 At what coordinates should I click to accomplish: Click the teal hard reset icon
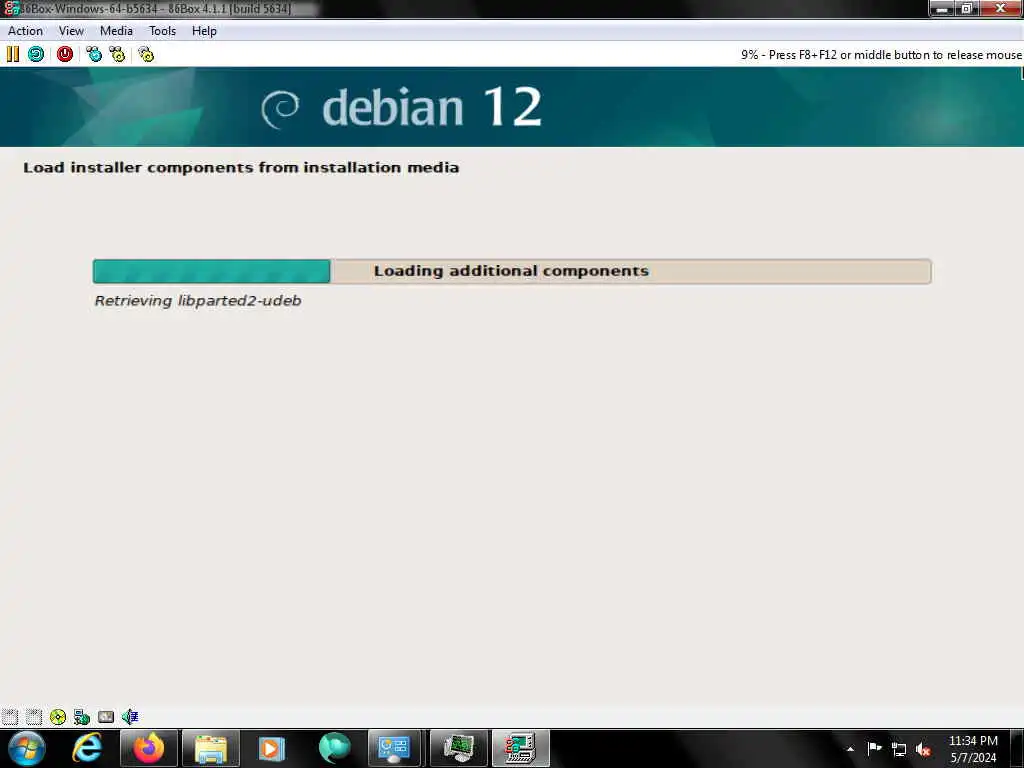coord(36,54)
